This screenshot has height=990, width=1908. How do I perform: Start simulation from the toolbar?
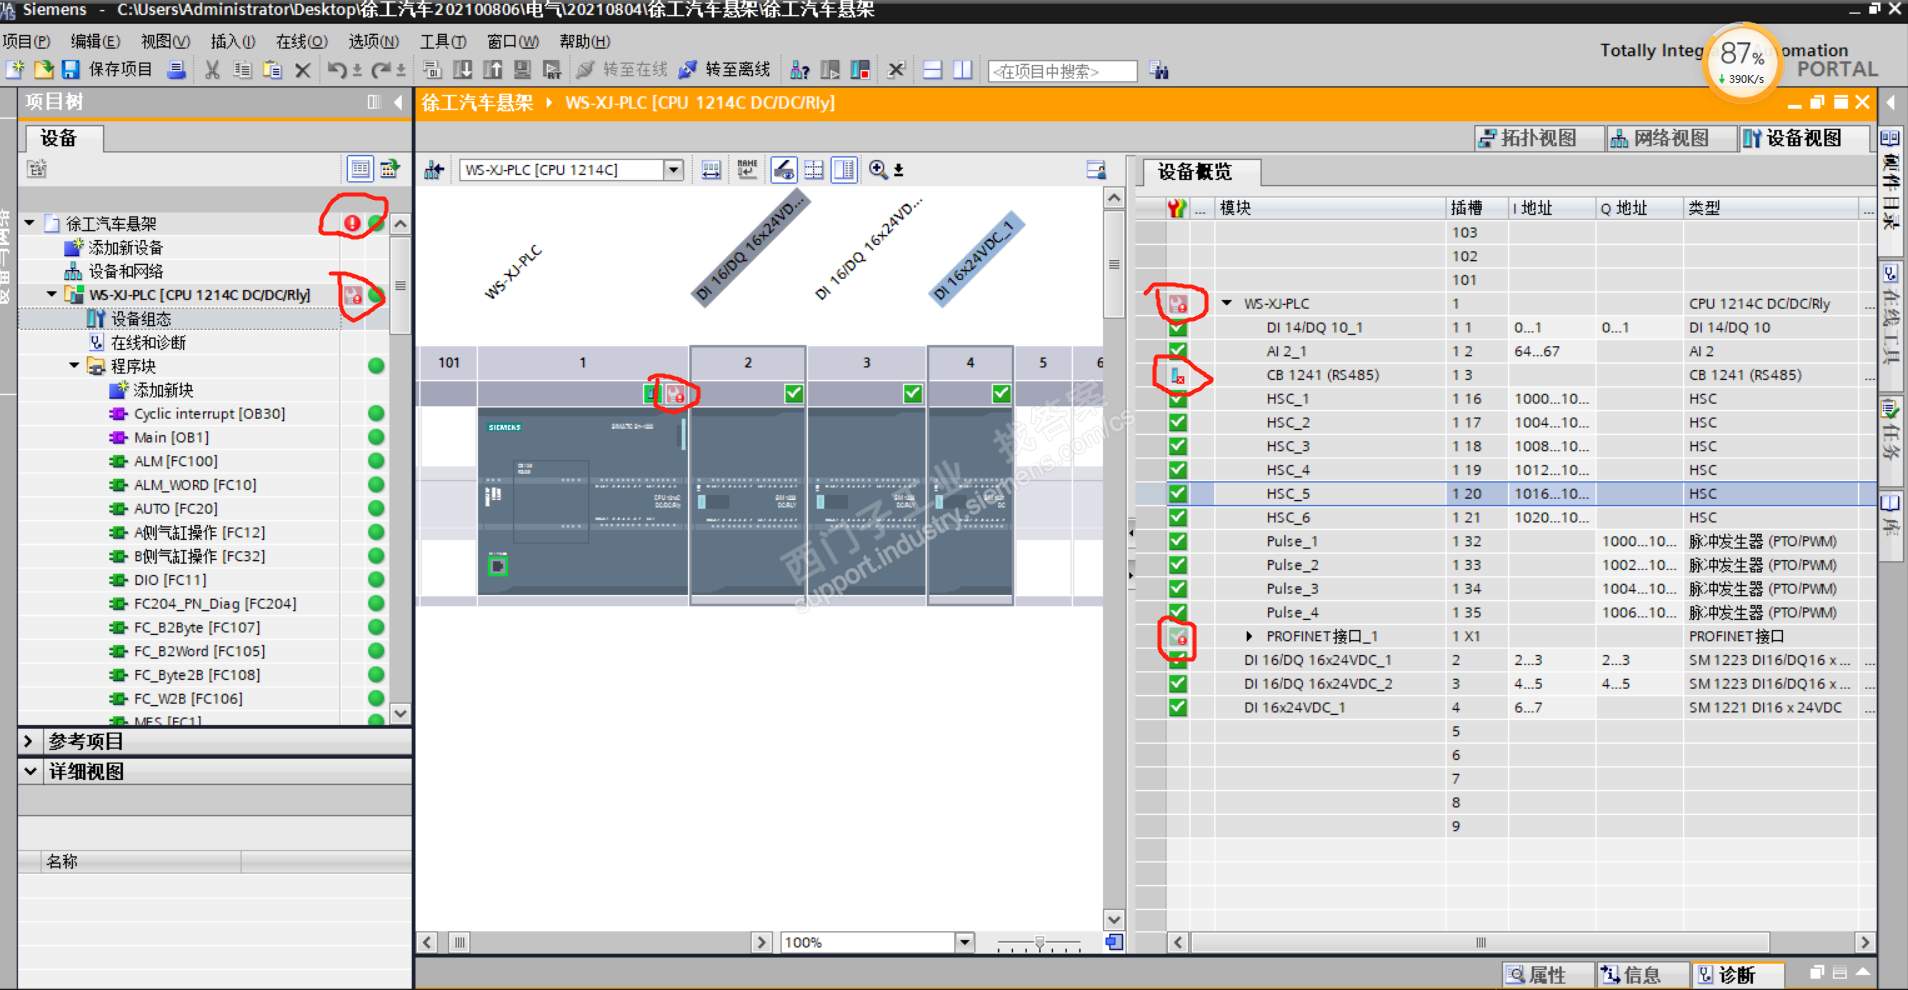(522, 70)
